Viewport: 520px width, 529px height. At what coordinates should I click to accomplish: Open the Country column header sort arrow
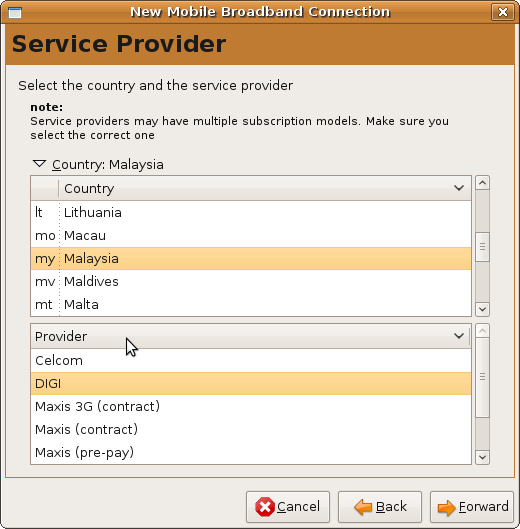tap(459, 188)
